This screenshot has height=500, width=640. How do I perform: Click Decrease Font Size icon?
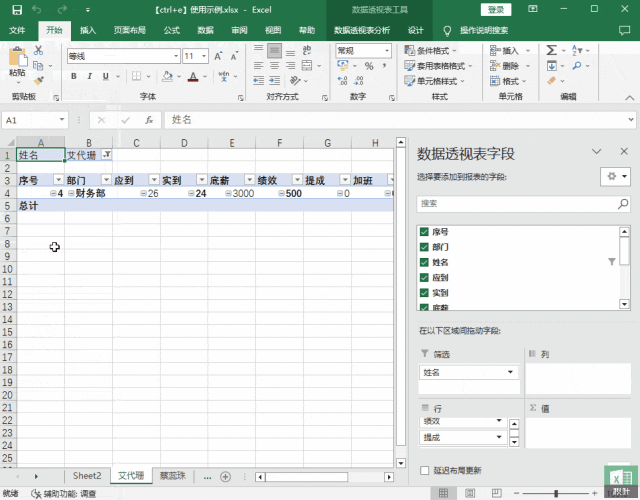click(234, 56)
